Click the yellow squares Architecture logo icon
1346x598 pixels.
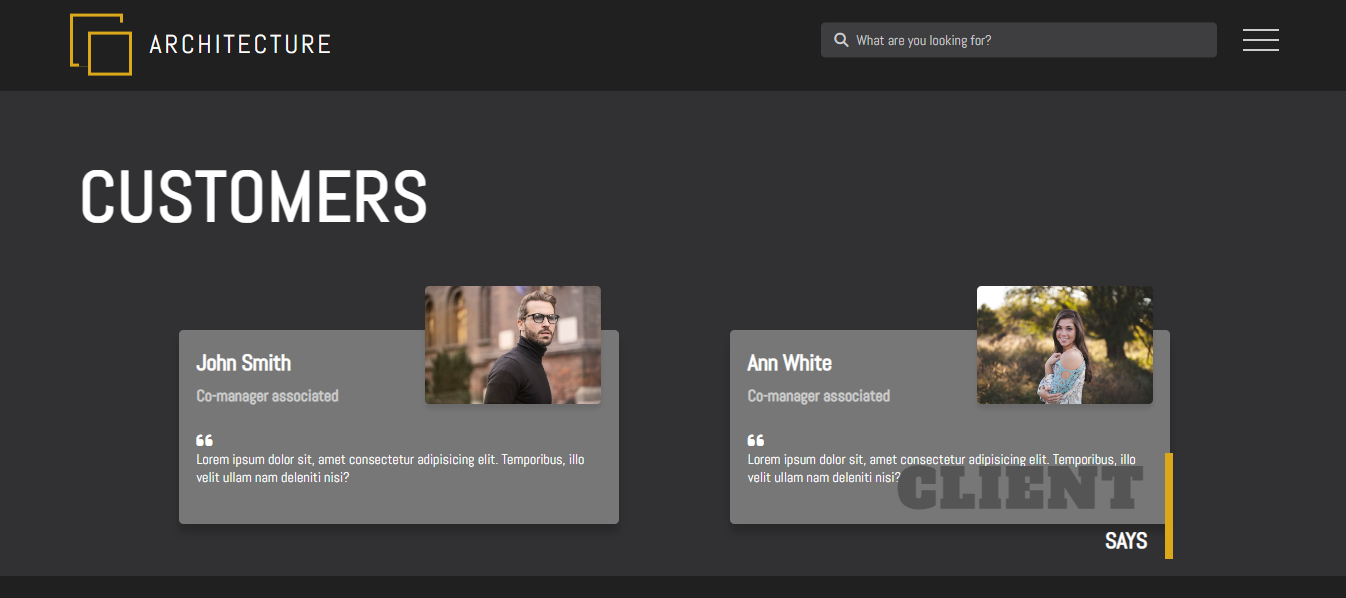pyautogui.click(x=101, y=44)
